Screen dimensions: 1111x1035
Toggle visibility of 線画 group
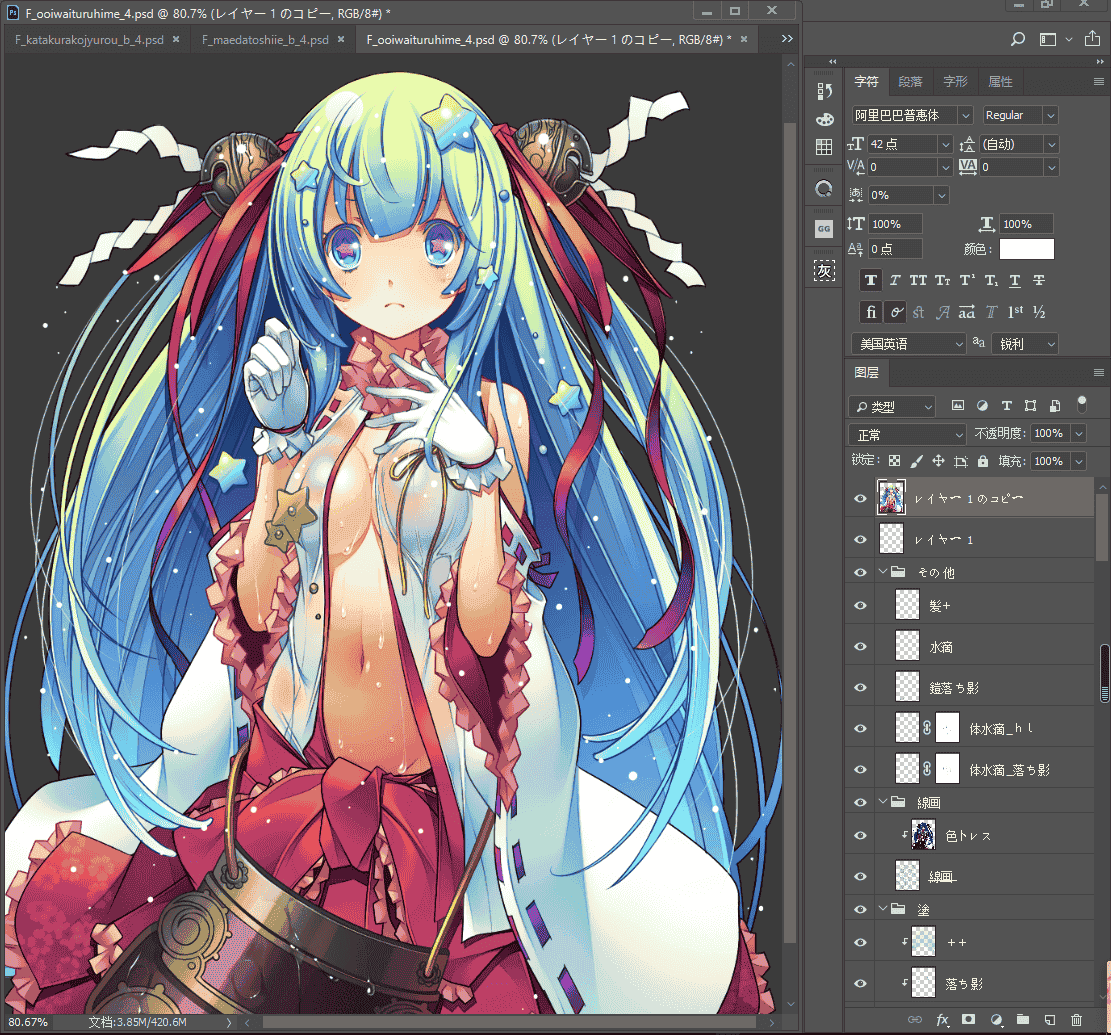pyautogui.click(x=860, y=803)
